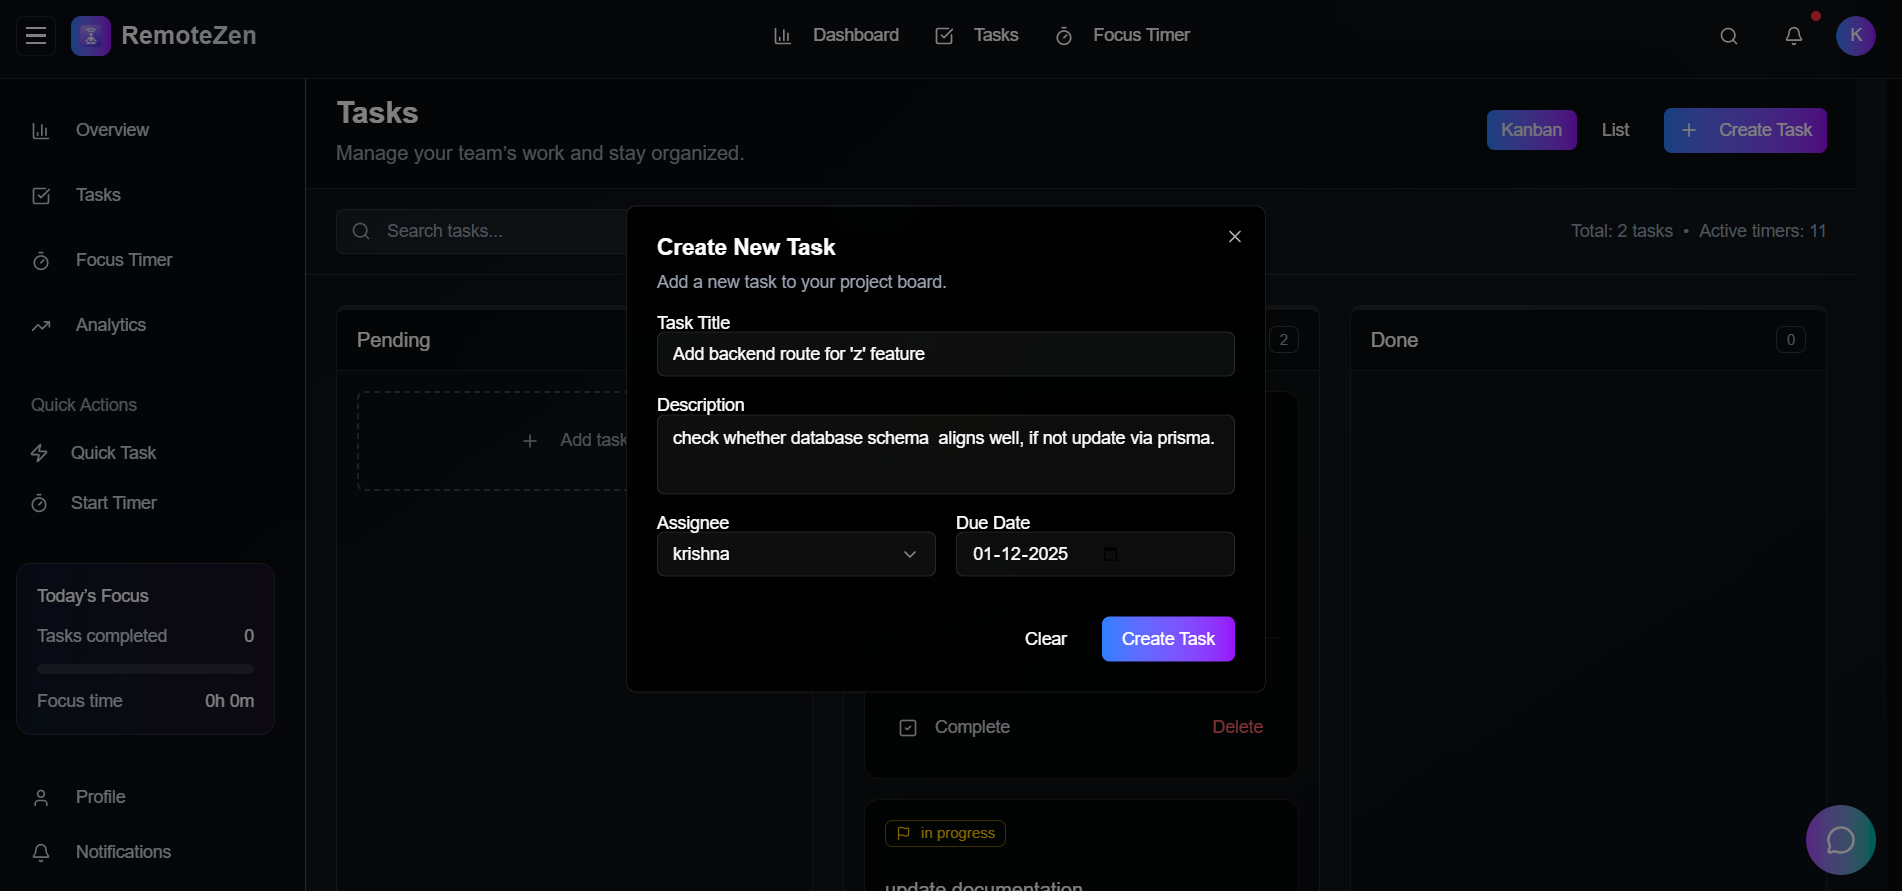Image resolution: width=1902 pixels, height=891 pixels.
Task: Close the Create New Task dialog
Action: pos(1235,236)
